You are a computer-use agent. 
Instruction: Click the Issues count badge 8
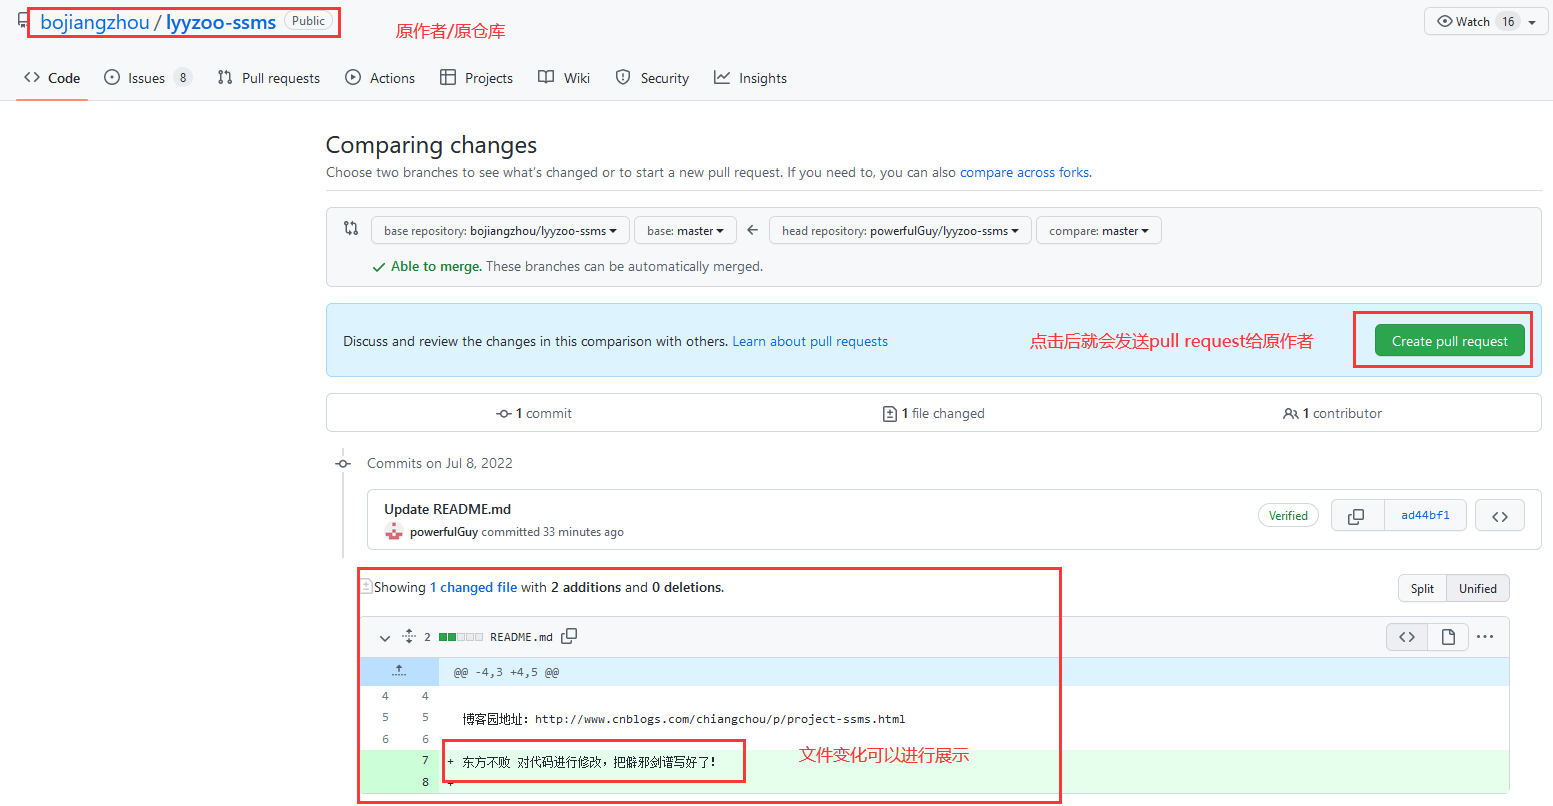(x=183, y=78)
